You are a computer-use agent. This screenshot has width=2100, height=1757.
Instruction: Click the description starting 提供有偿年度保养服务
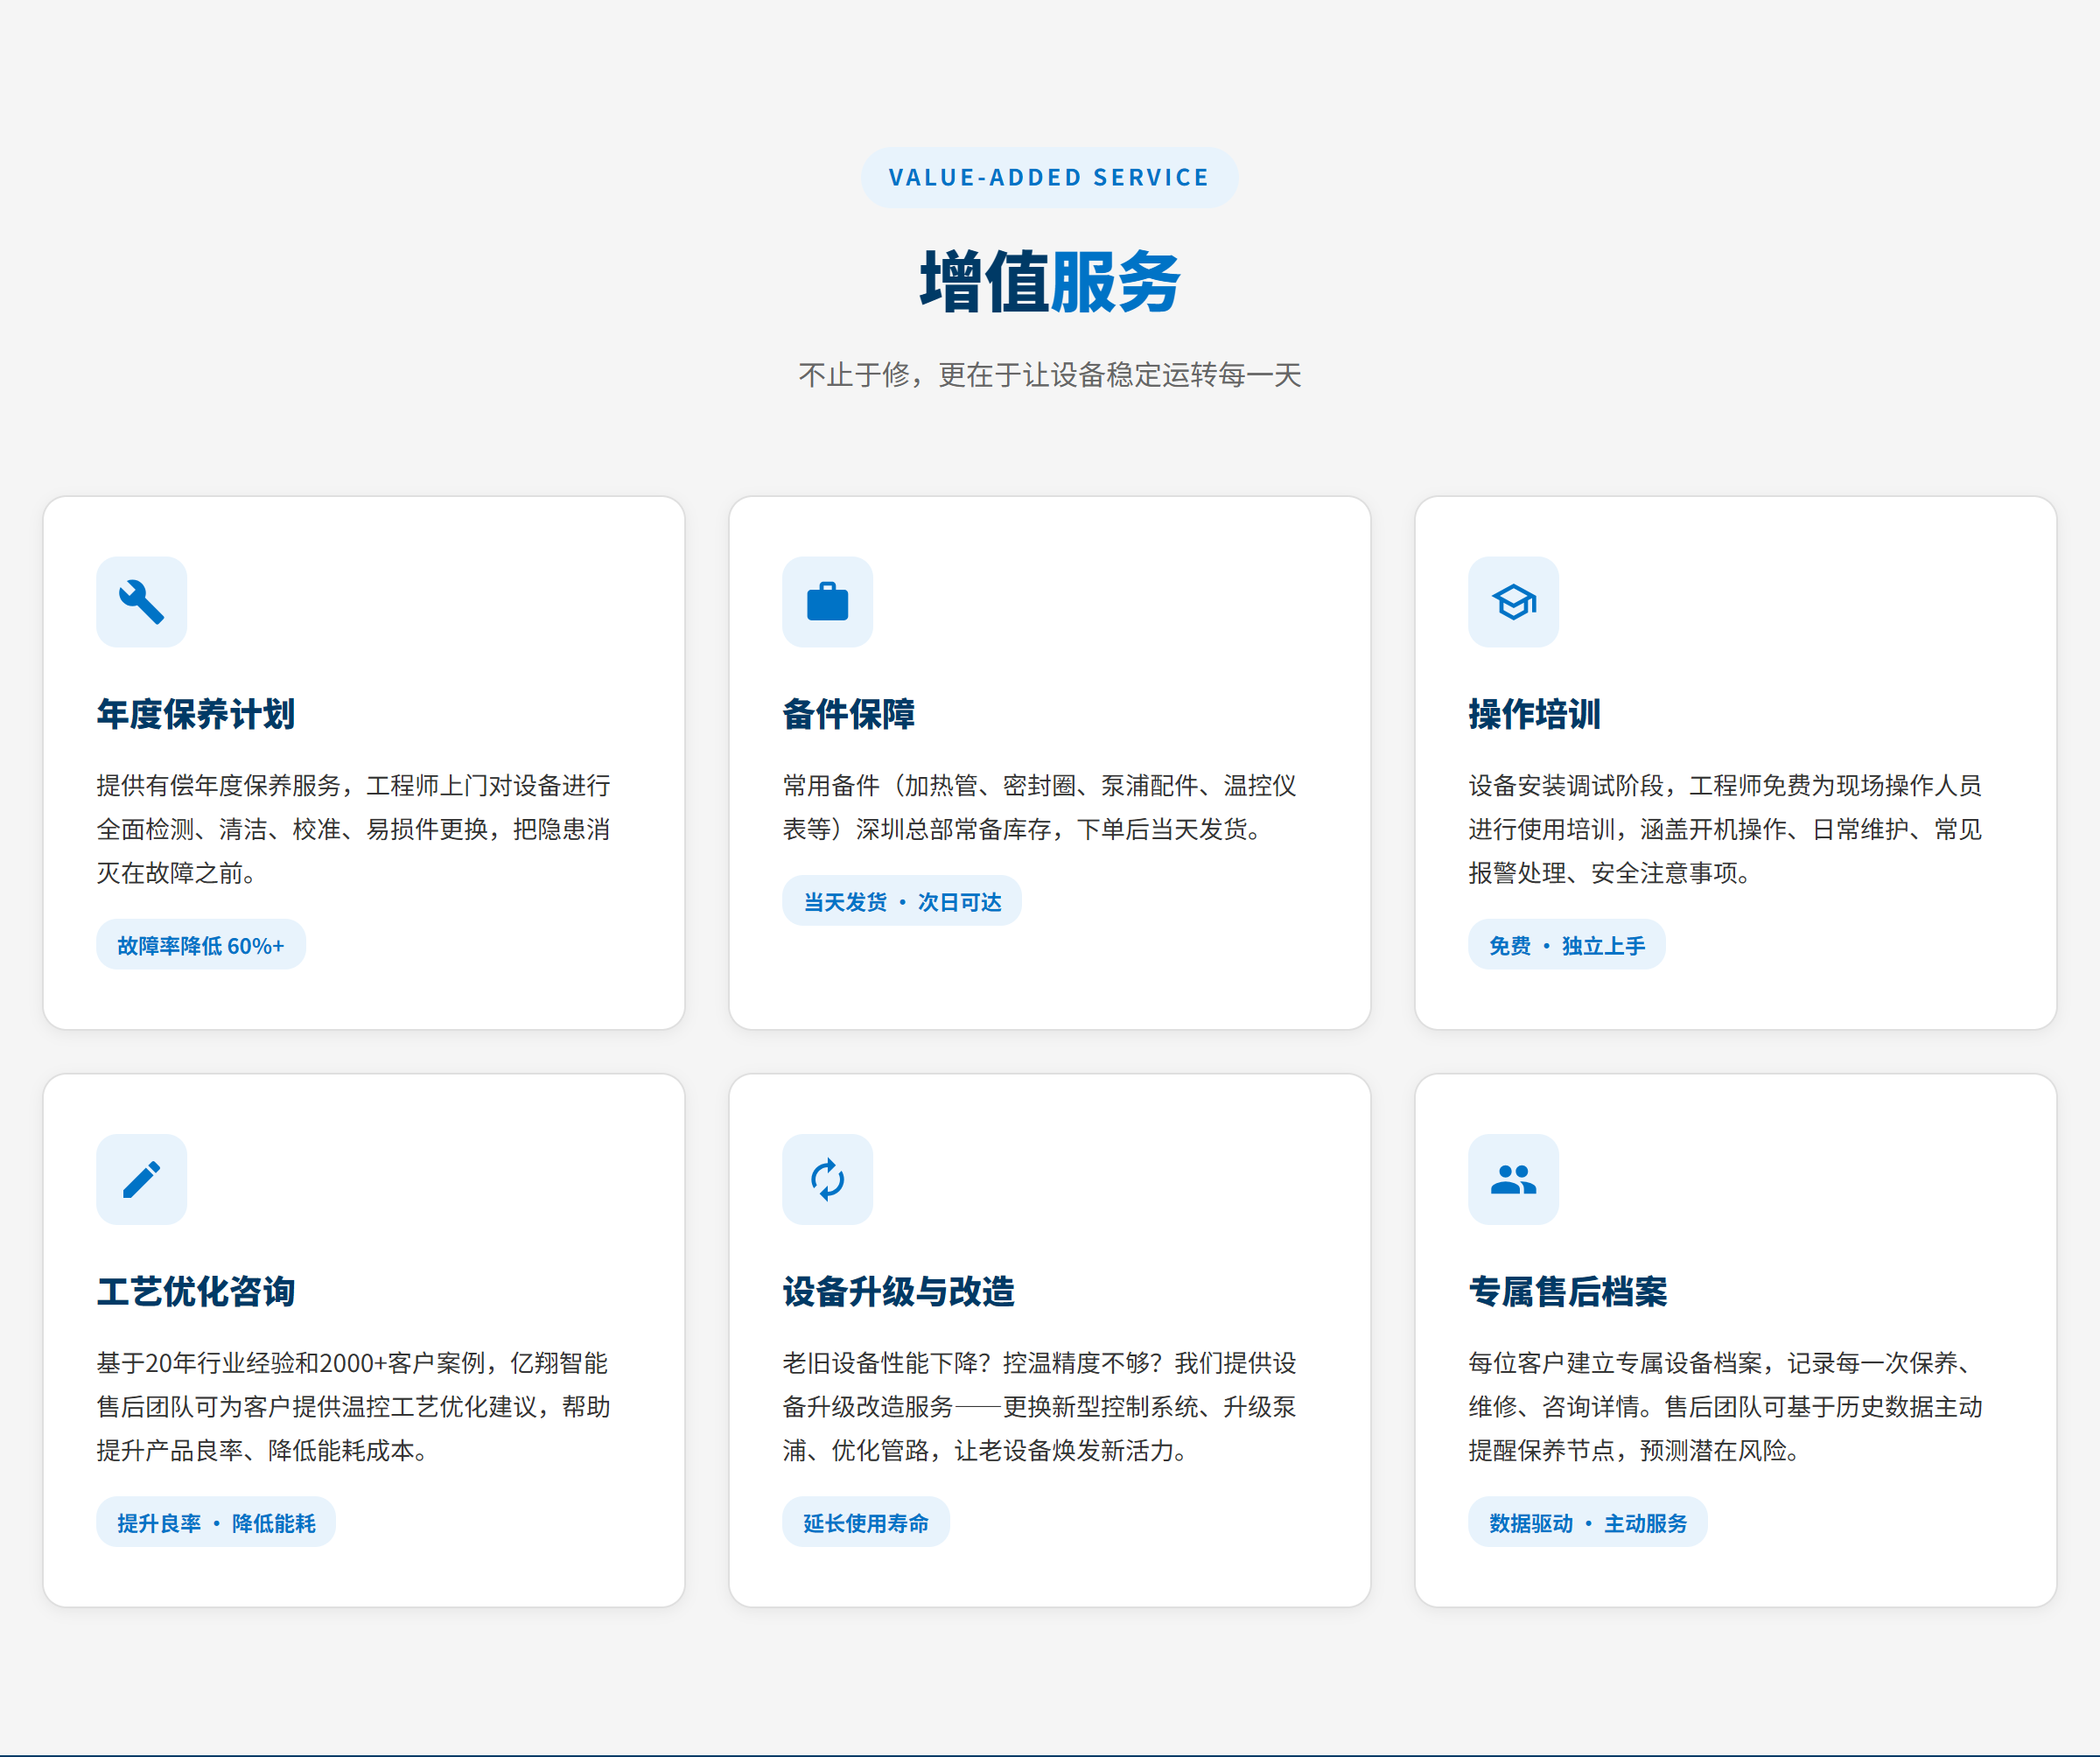tap(354, 829)
